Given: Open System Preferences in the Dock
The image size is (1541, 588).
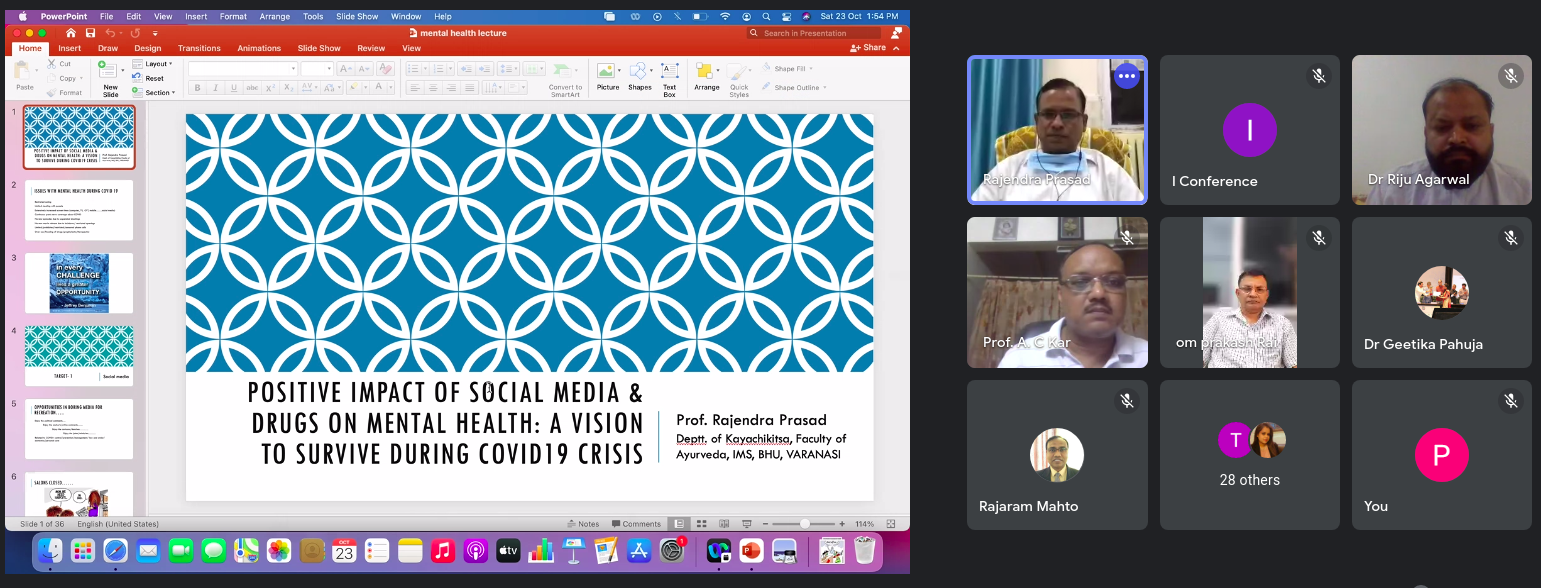Looking at the screenshot, I should tap(672, 550).
